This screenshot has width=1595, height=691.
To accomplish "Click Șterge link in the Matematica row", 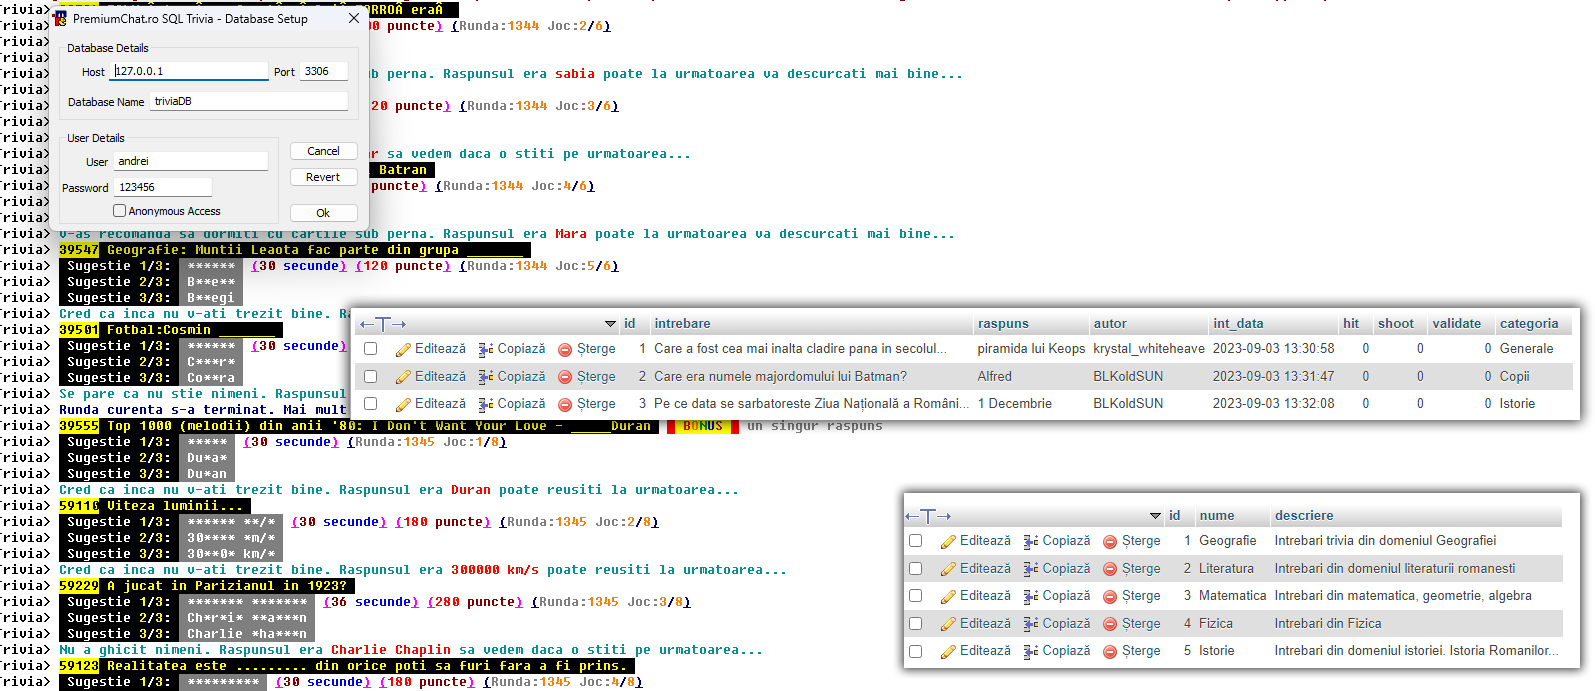I will [1141, 596].
